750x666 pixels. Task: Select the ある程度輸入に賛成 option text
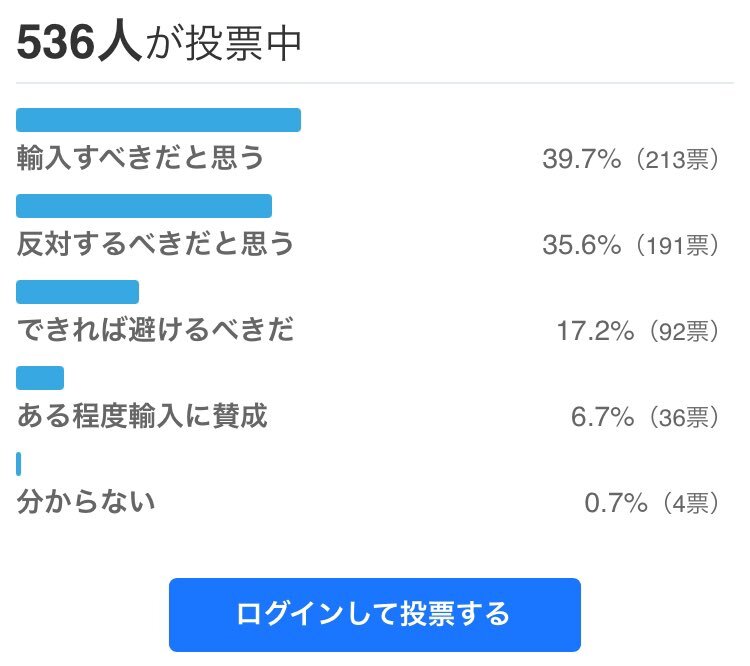(x=142, y=415)
